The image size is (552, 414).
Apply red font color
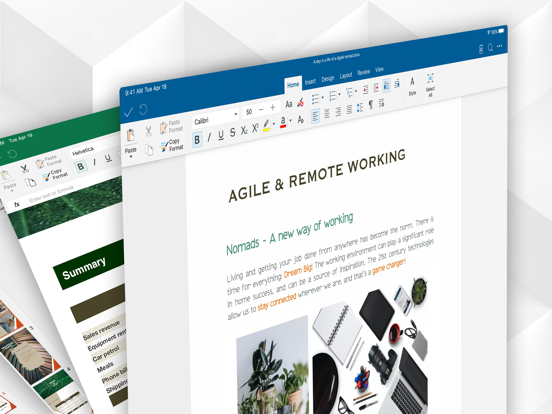pos(283,122)
